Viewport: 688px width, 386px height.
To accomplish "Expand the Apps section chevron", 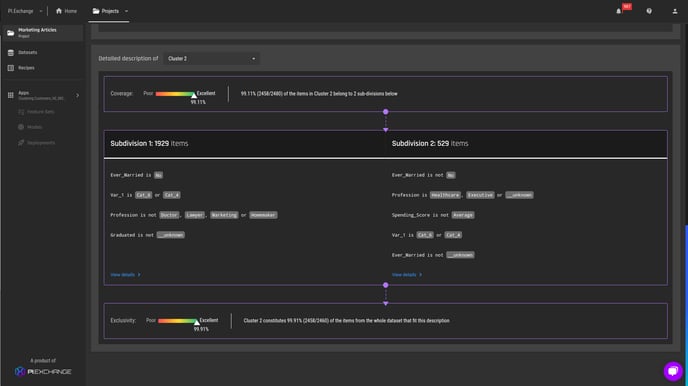I will point(78,95).
